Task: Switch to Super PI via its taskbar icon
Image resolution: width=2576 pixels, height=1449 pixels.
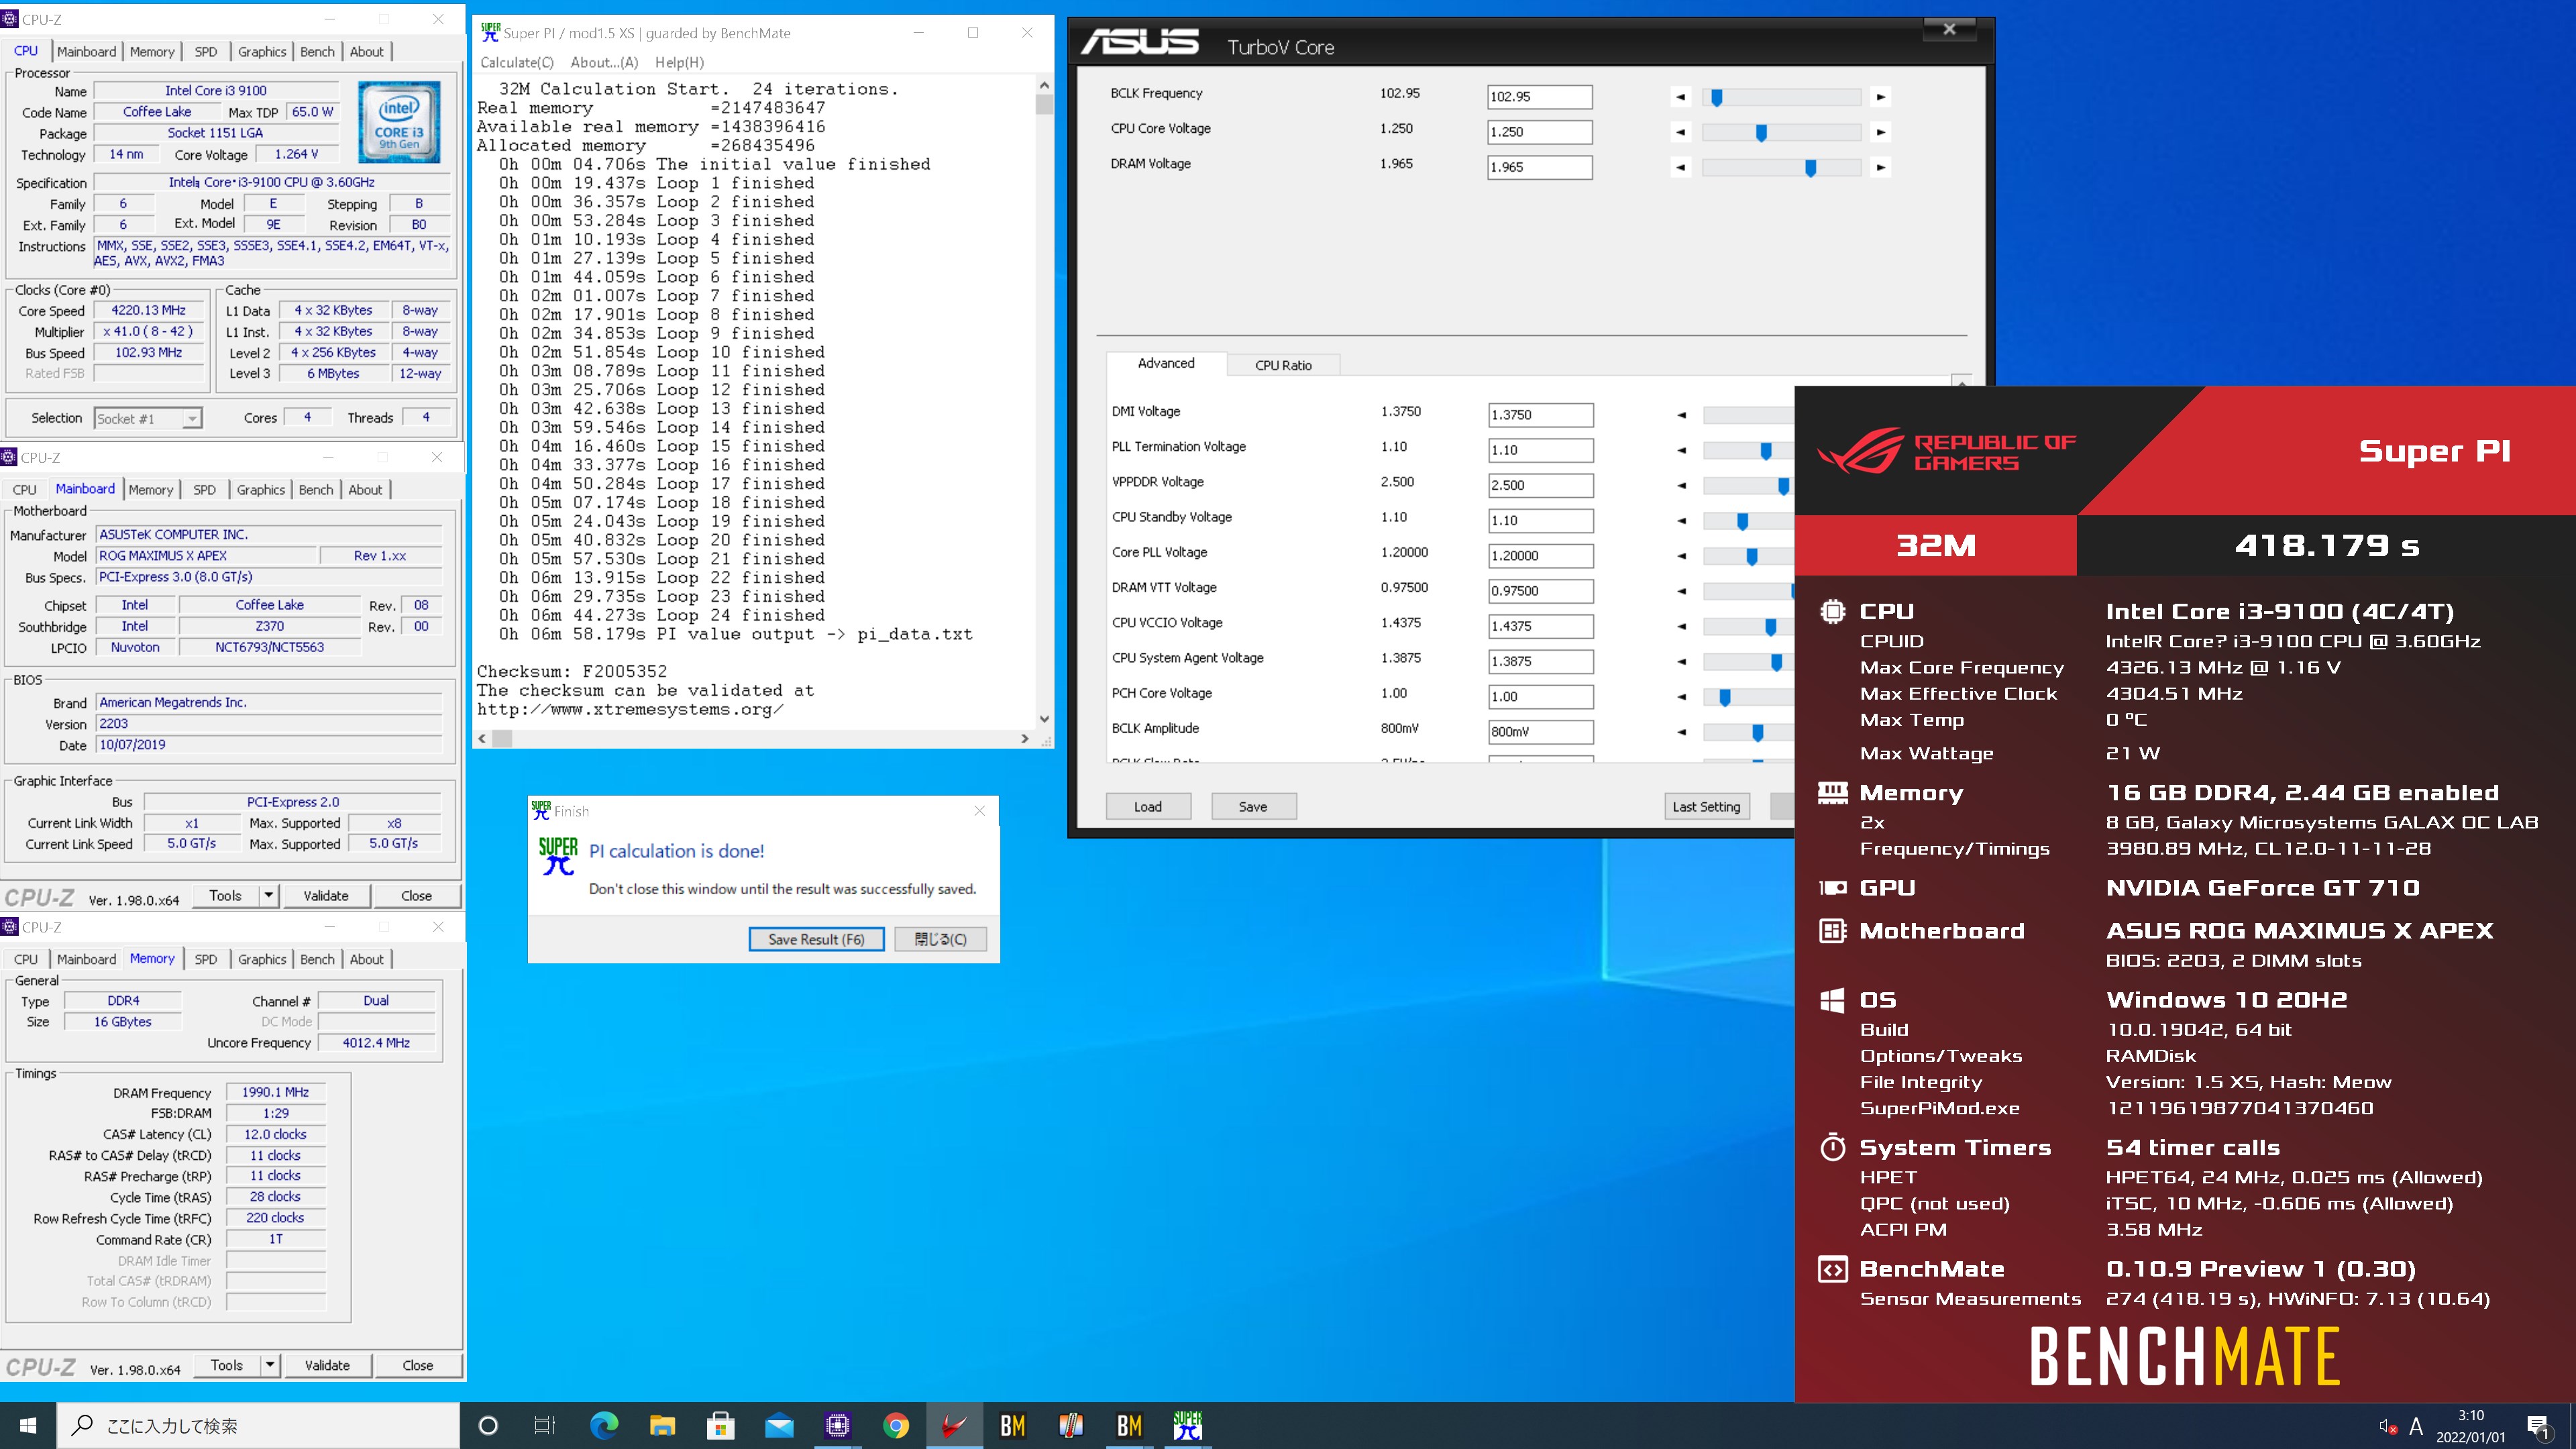Action: pos(1188,1425)
